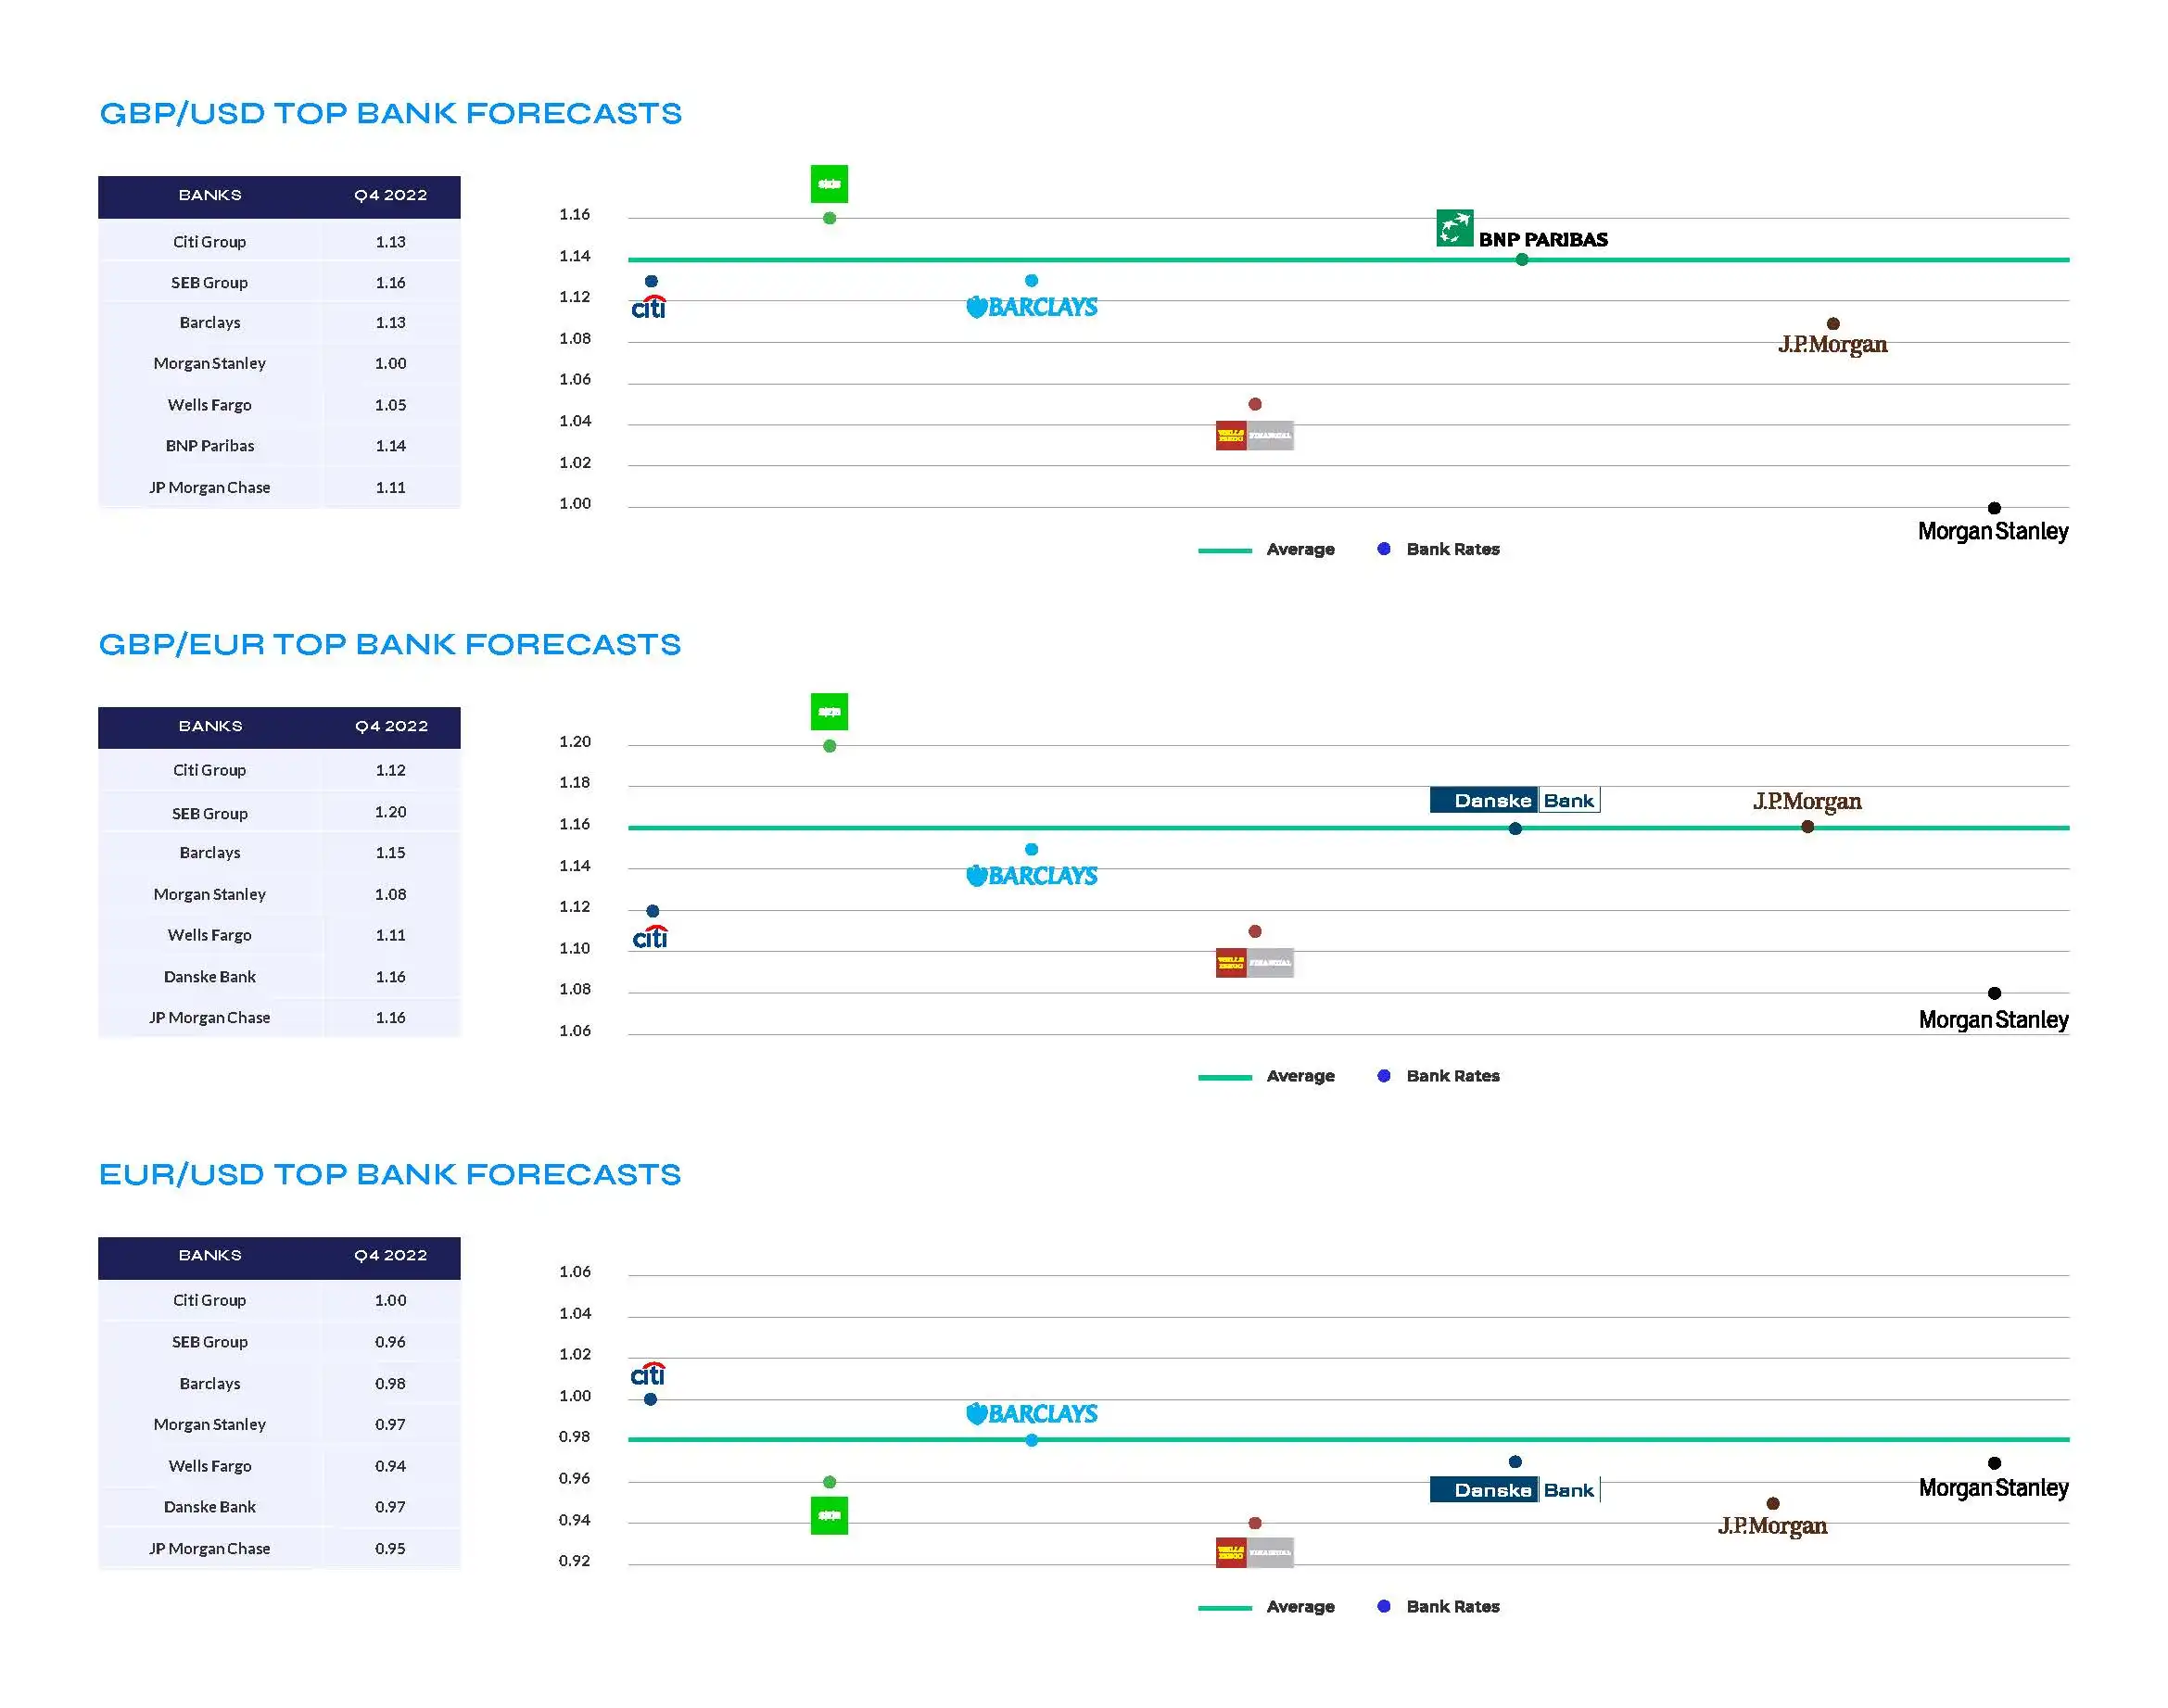Click the J.P.Morgan logo in GBP/USD chart

pyautogui.click(x=1833, y=345)
